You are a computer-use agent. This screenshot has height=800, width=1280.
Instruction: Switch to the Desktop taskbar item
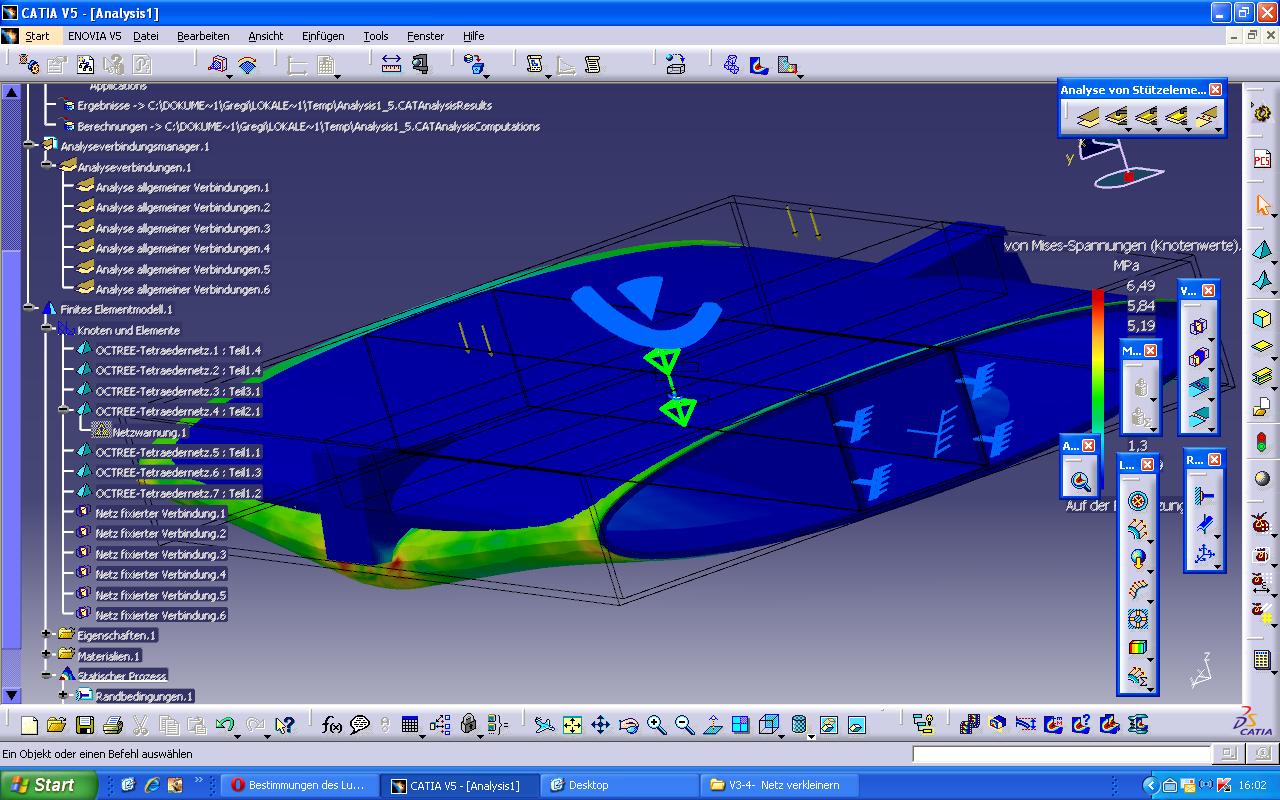pos(620,785)
